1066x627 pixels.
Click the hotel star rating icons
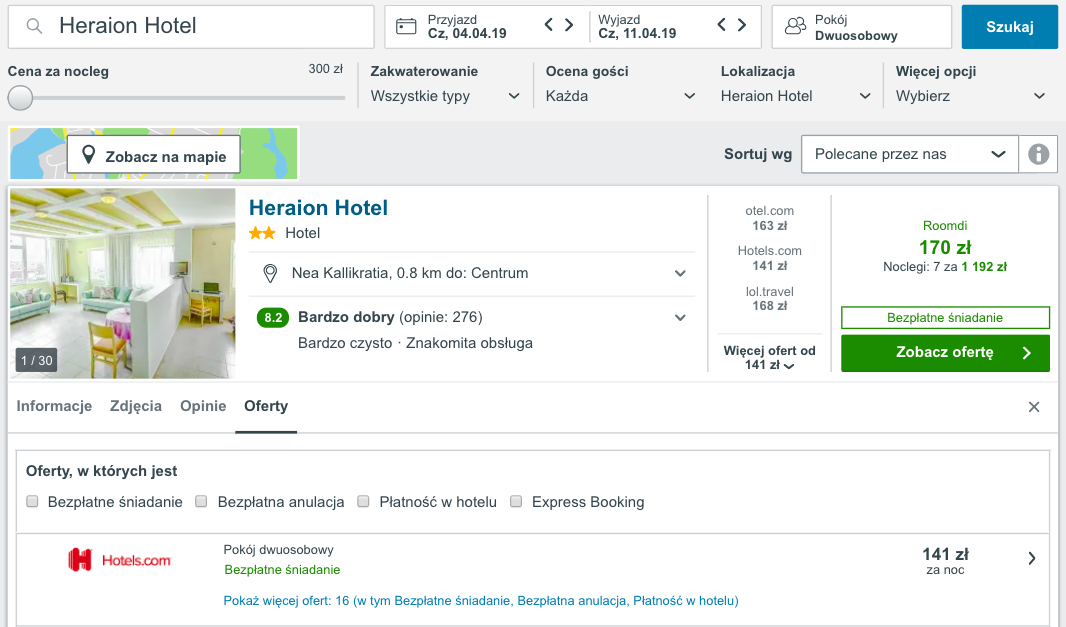tap(262, 233)
